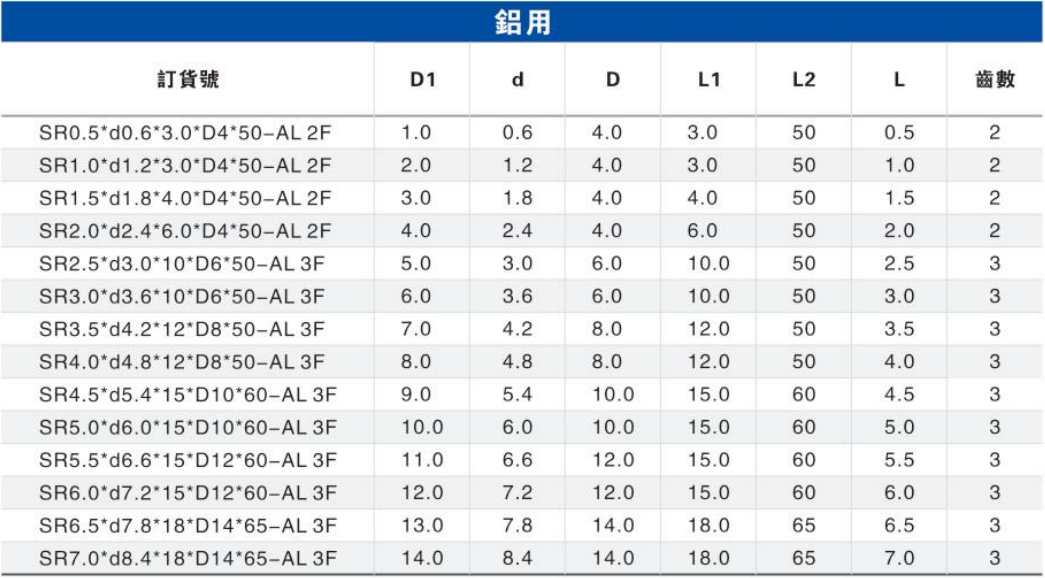Image resolution: width=1045 pixels, height=578 pixels.
Task: Select the D1 value 11.0 cell
Action: coord(422,460)
